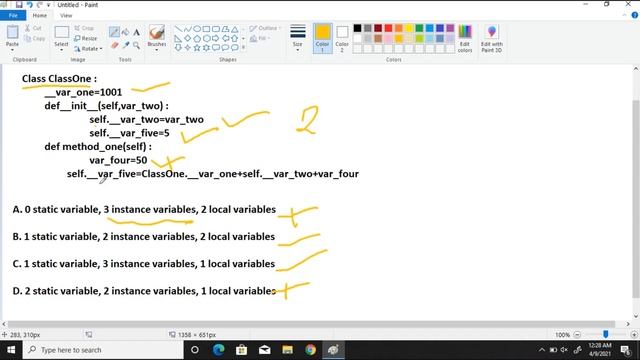Choose the Right triangle shape
The image size is (640, 360).
click(178, 38)
